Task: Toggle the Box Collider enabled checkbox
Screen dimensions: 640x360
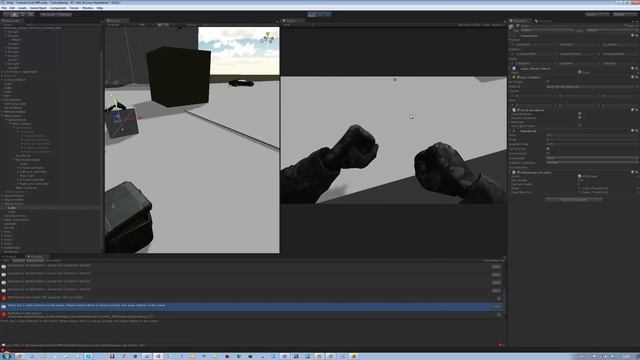Action: (518, 77)
